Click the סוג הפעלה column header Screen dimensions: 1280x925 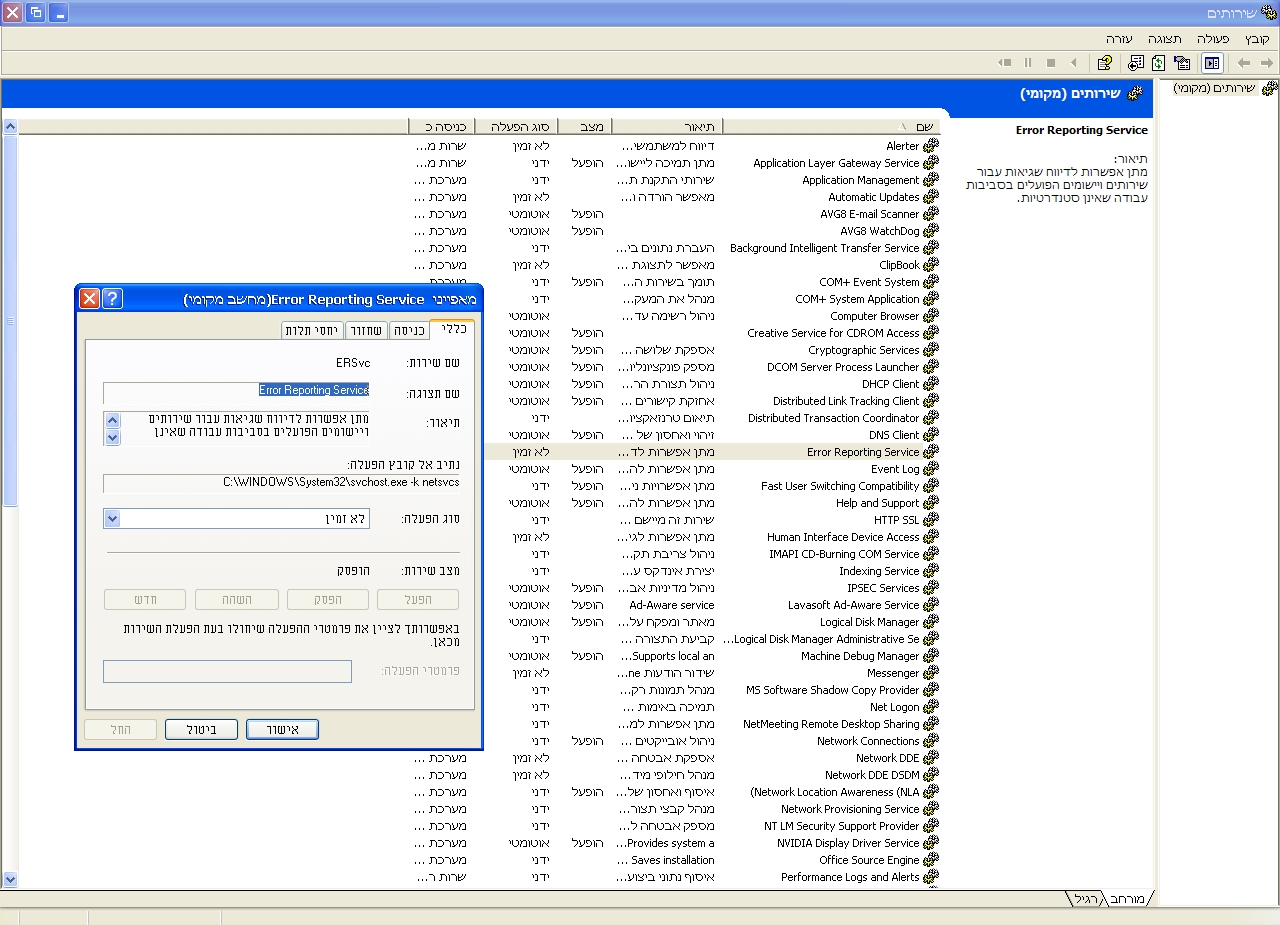click(x=516, y=126)
